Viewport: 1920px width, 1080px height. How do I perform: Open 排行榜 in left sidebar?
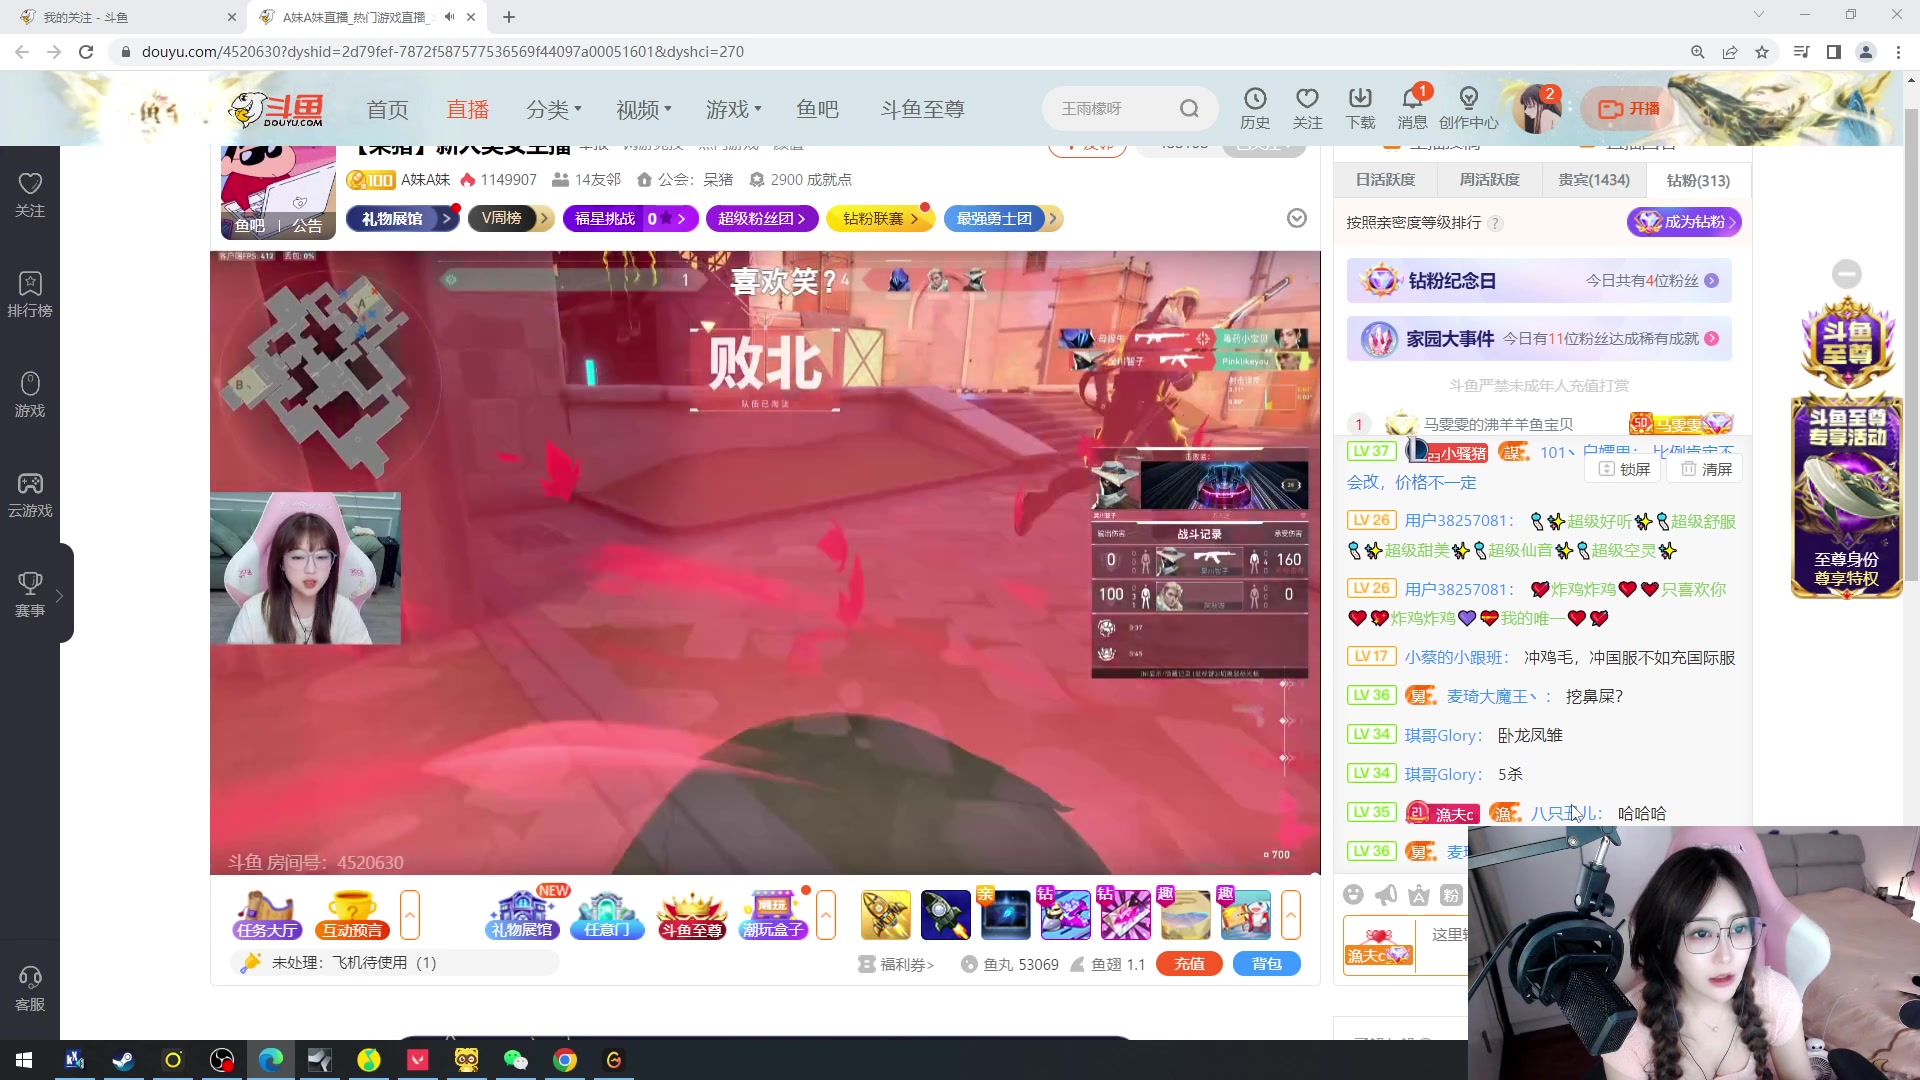(x=30, y=295)
